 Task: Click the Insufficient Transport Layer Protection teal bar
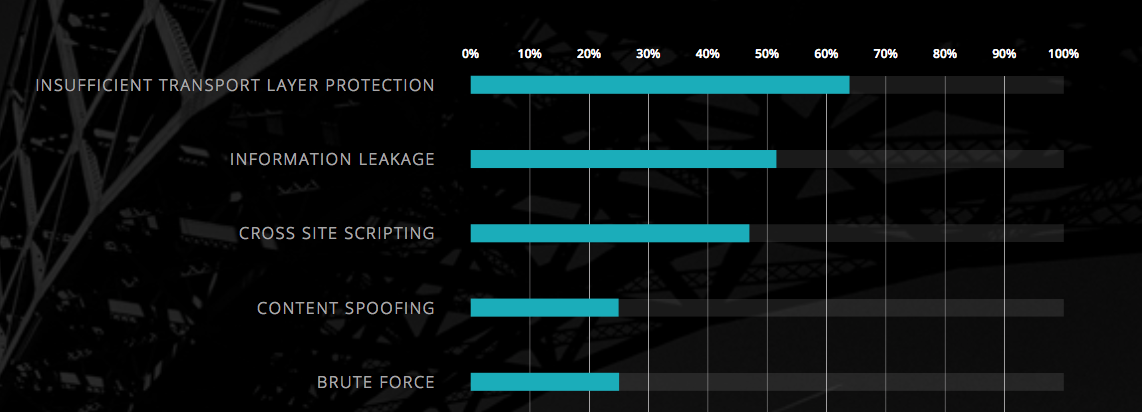[x=660, y=85]
